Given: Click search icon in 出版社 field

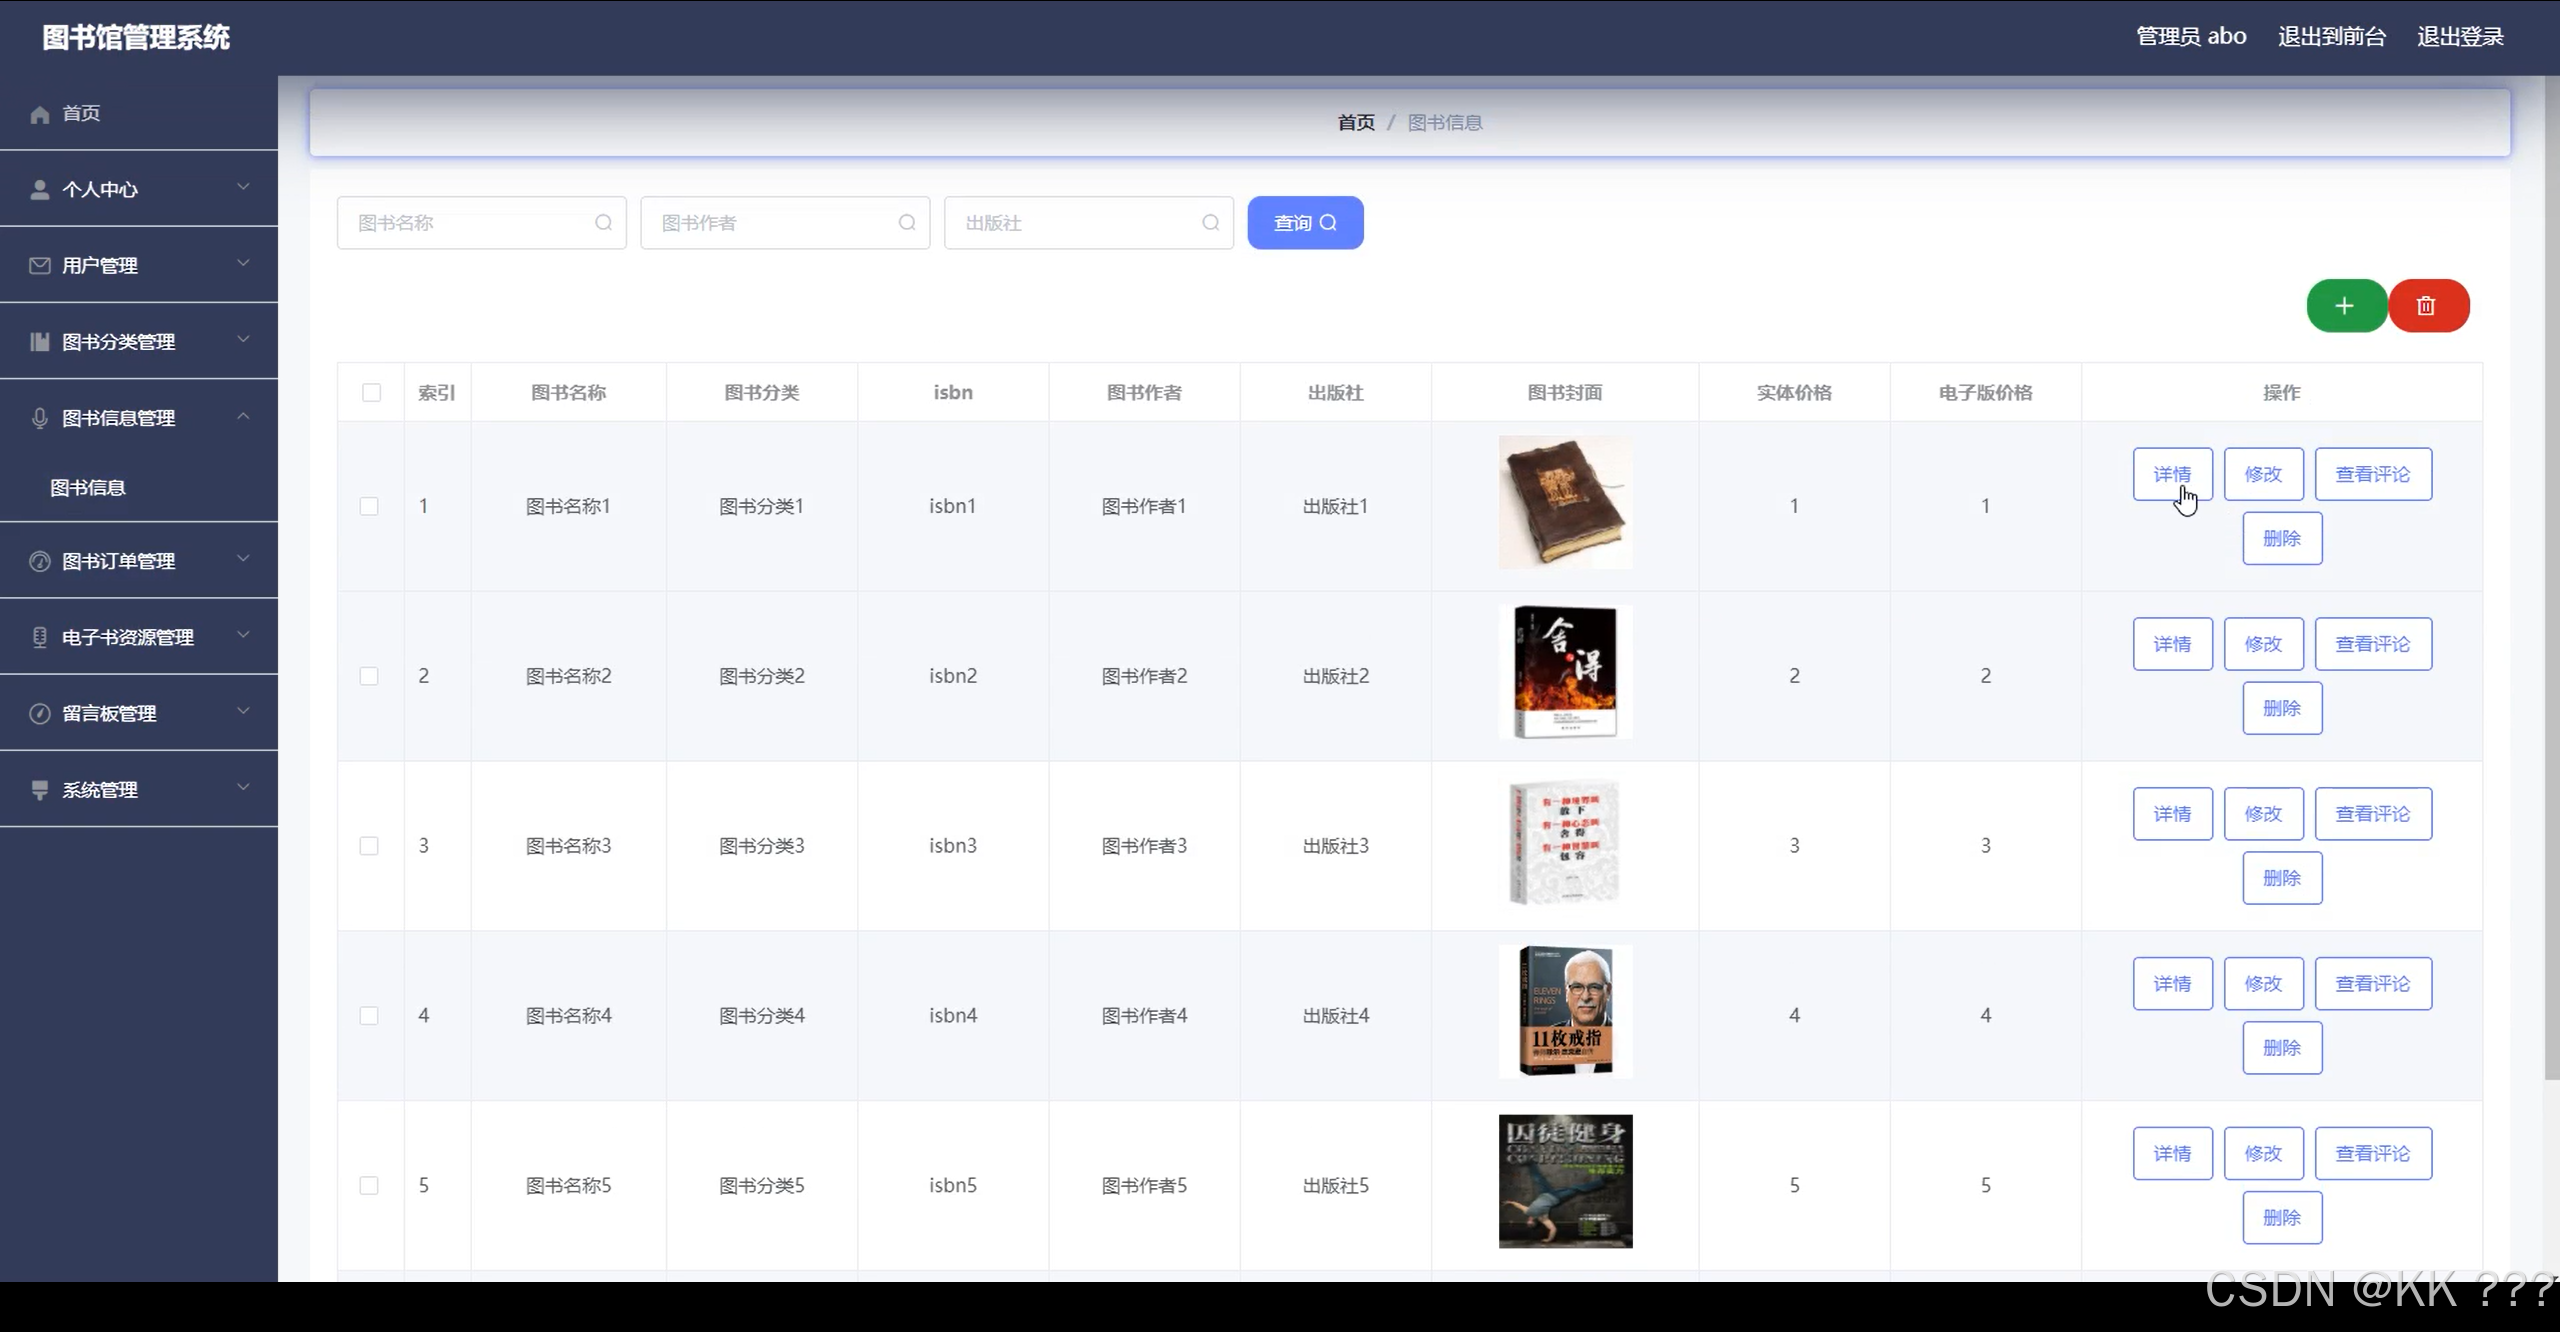Looking at the screenshot, I should (x=1210, y=223).
